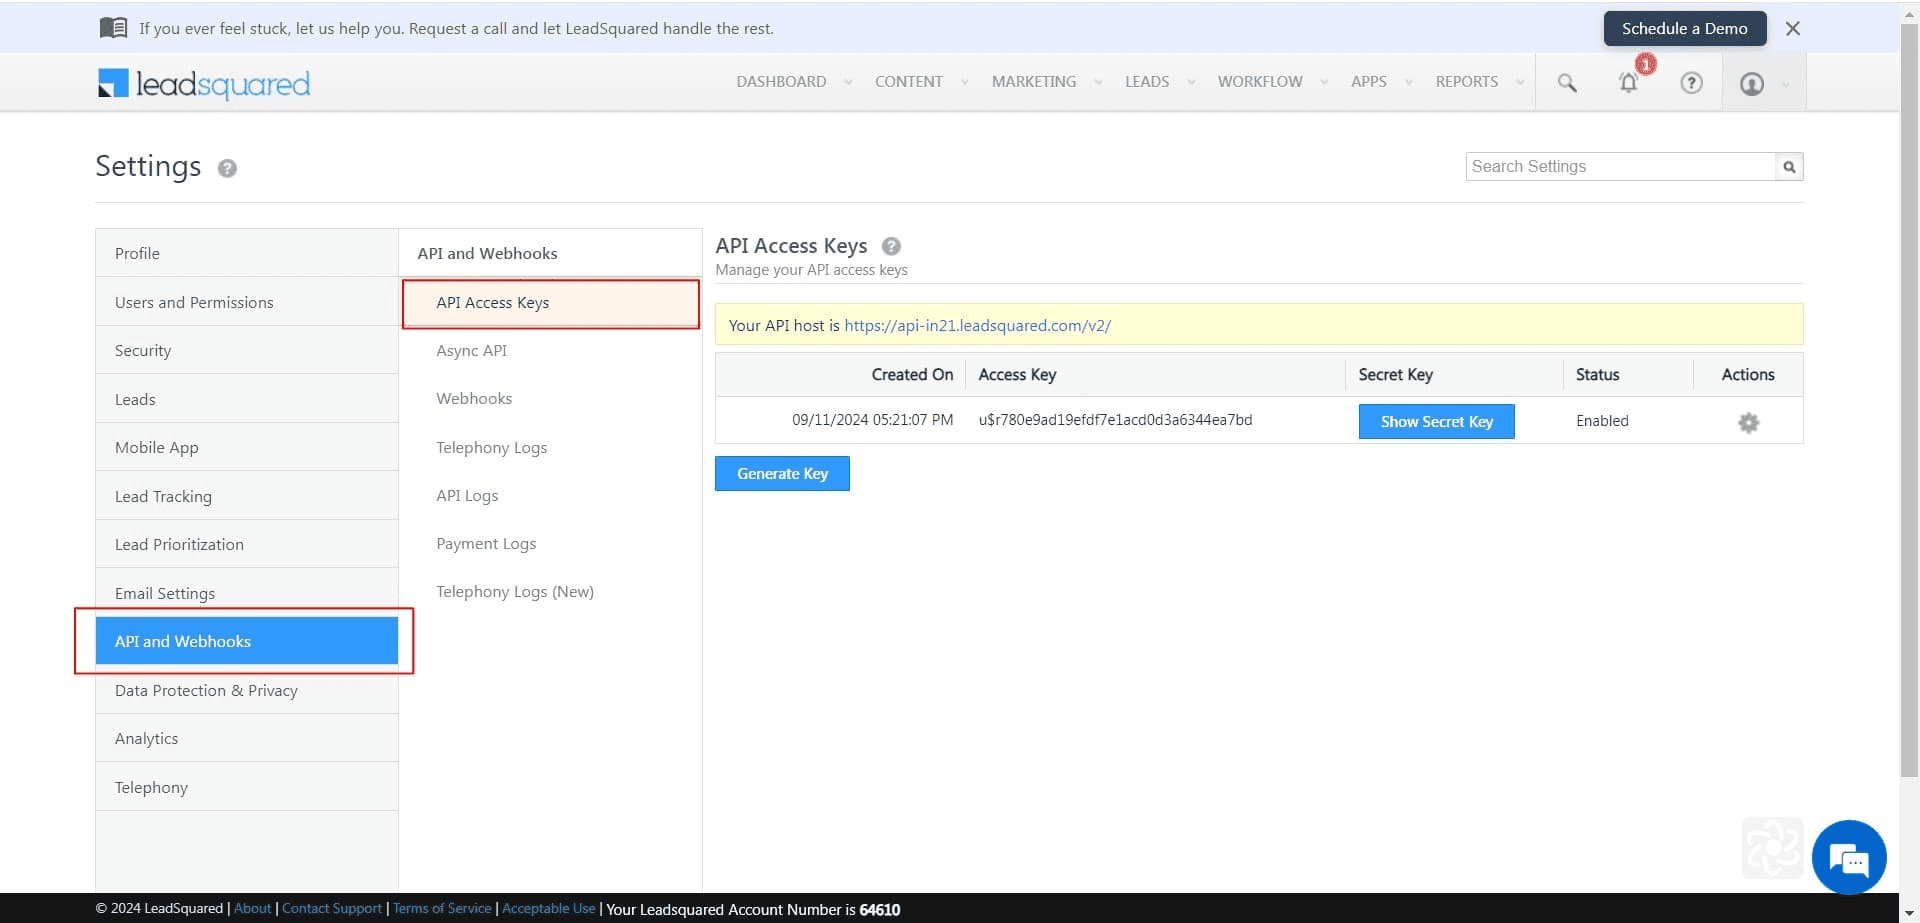Screen dimensions: 1920x923
Task: Open the API host URL link
Action: click(x=977, y=326)
